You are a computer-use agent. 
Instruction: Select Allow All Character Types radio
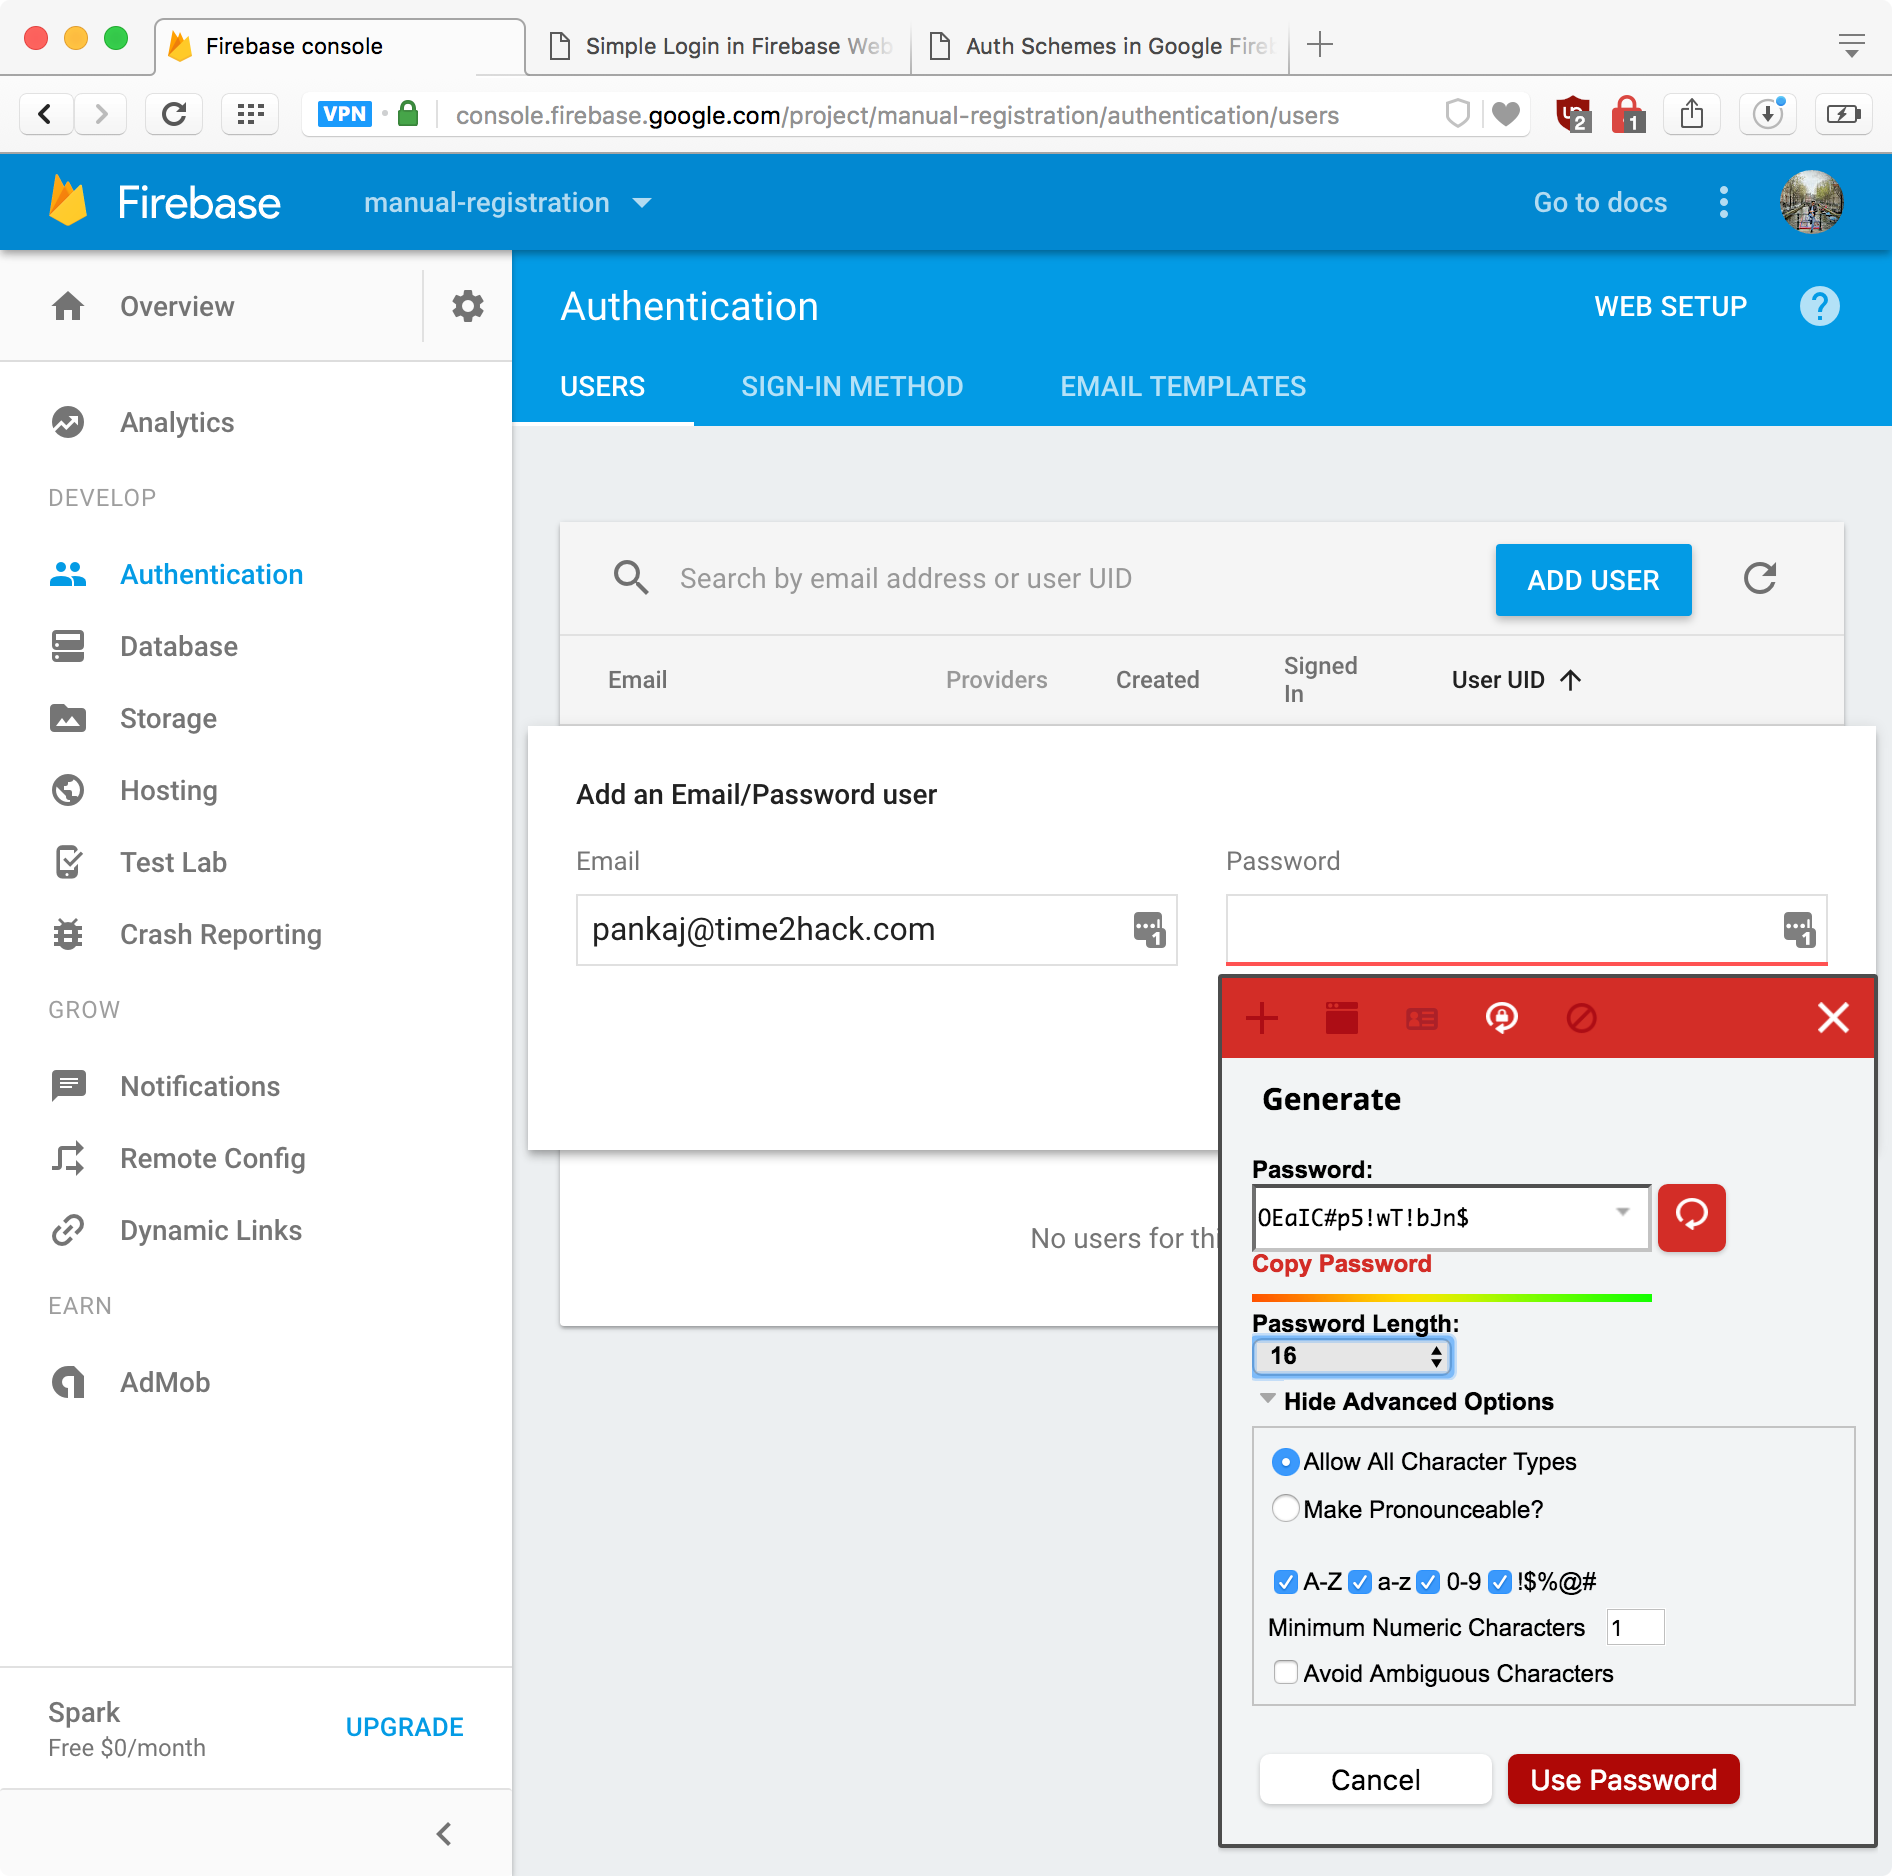[1285, 1462]
